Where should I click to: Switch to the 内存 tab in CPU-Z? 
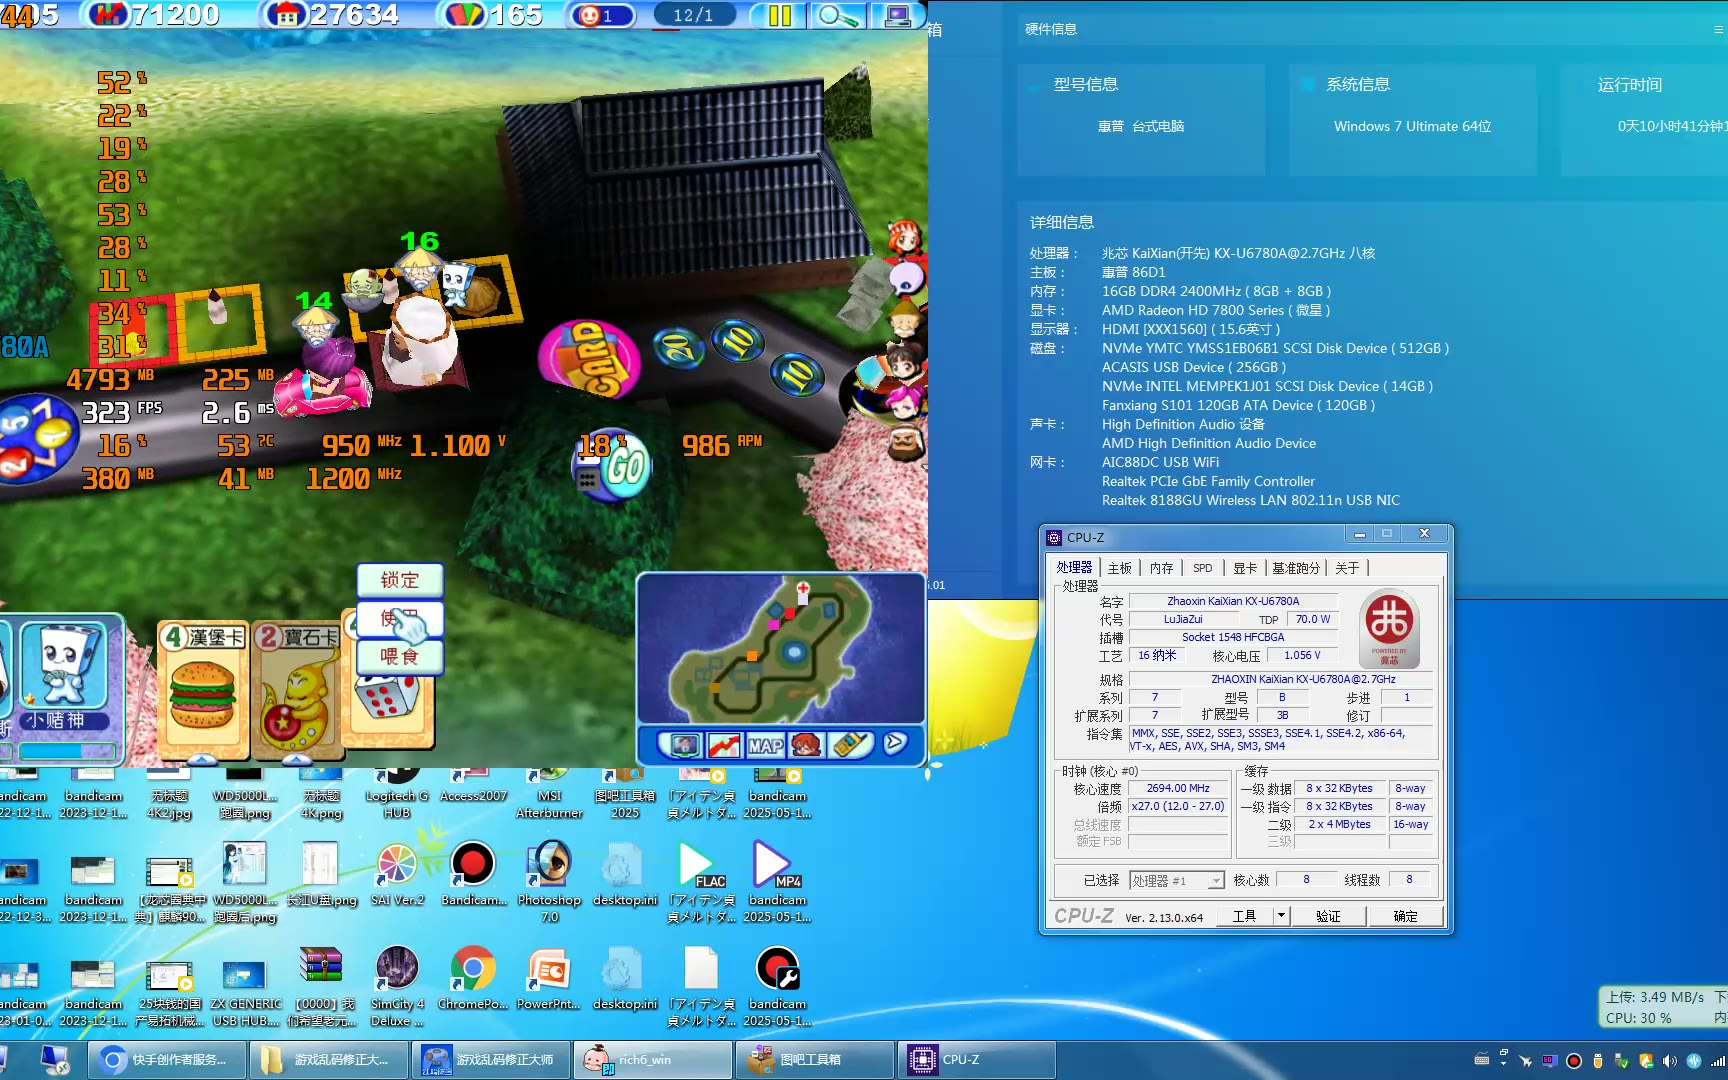coord(1161,568)
